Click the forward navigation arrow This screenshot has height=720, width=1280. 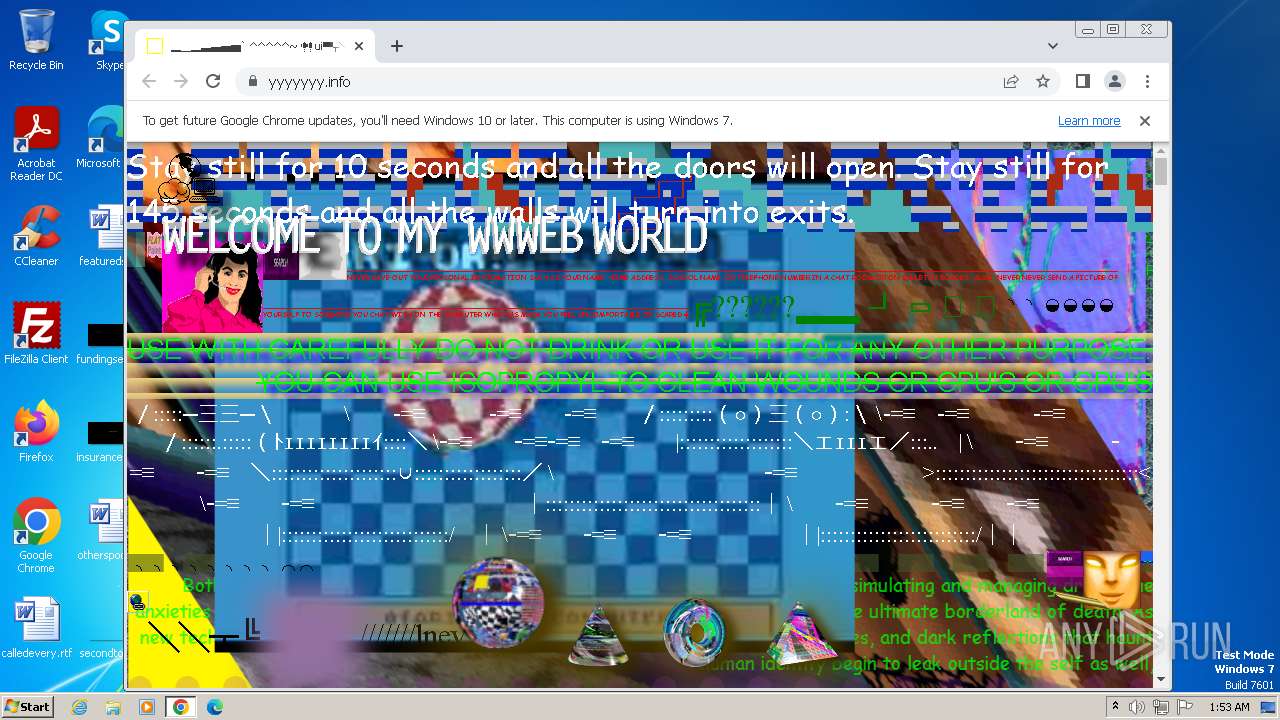click(x=181, y=81)
